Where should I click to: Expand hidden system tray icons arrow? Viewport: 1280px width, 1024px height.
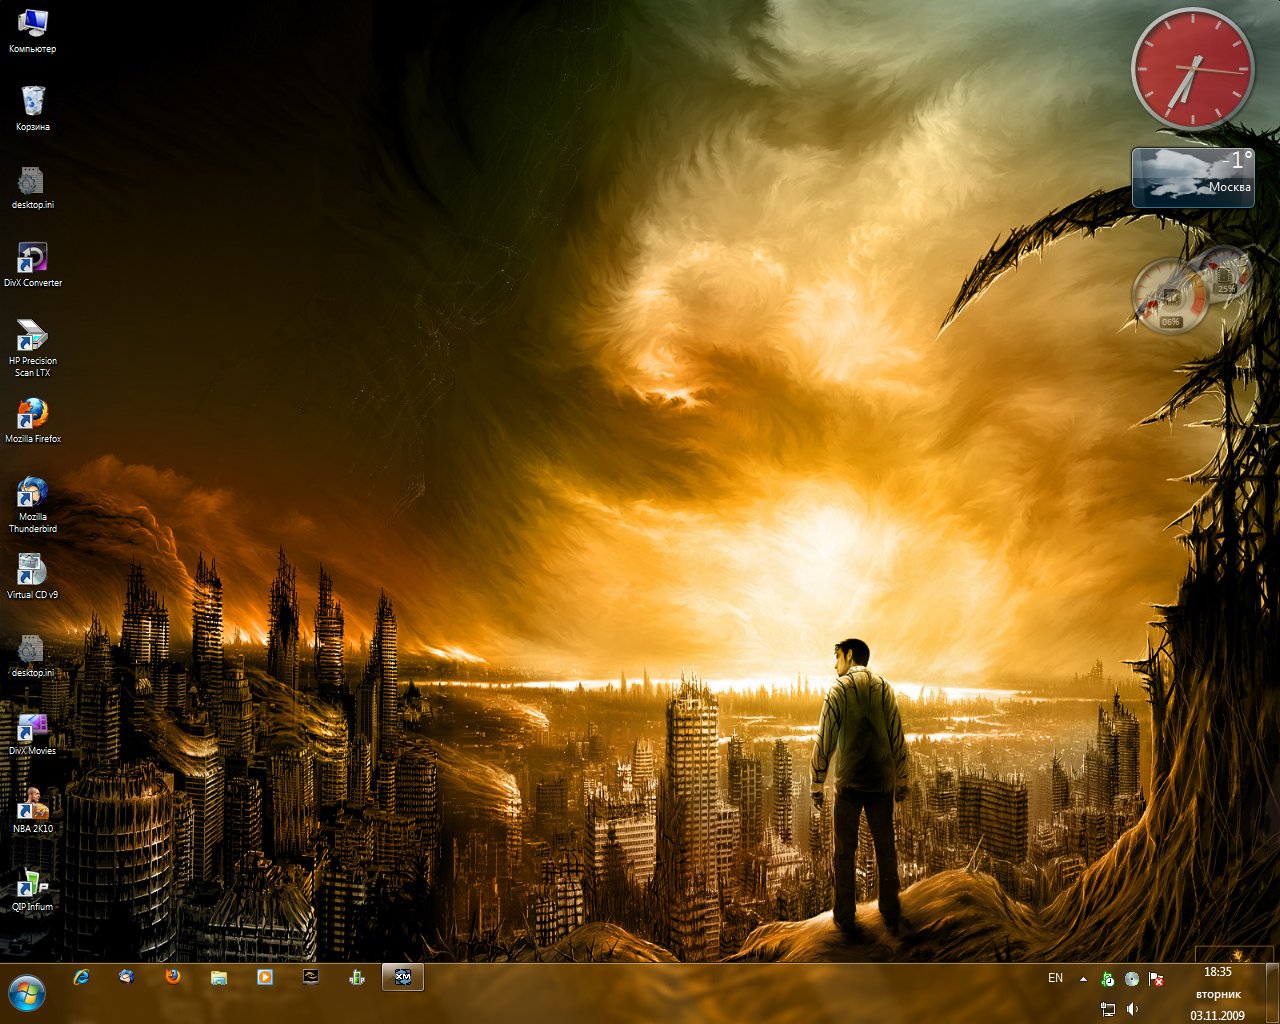[1083, 979]
